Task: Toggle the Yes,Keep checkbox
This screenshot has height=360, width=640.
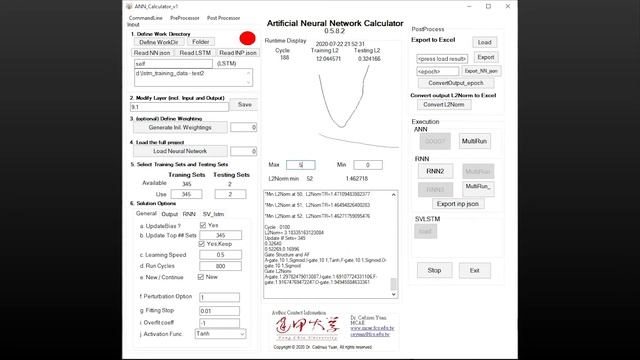Action: pyautogui.click(x=201, y=244)
